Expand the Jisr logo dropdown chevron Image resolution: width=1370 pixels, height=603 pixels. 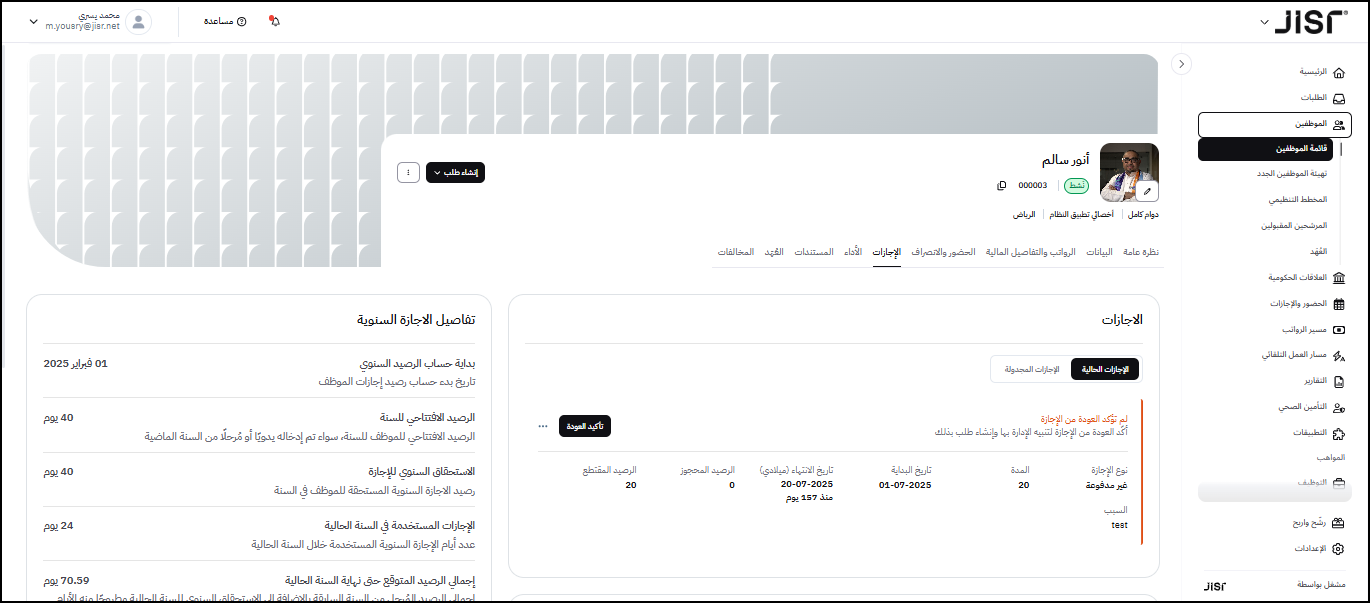1264,22
